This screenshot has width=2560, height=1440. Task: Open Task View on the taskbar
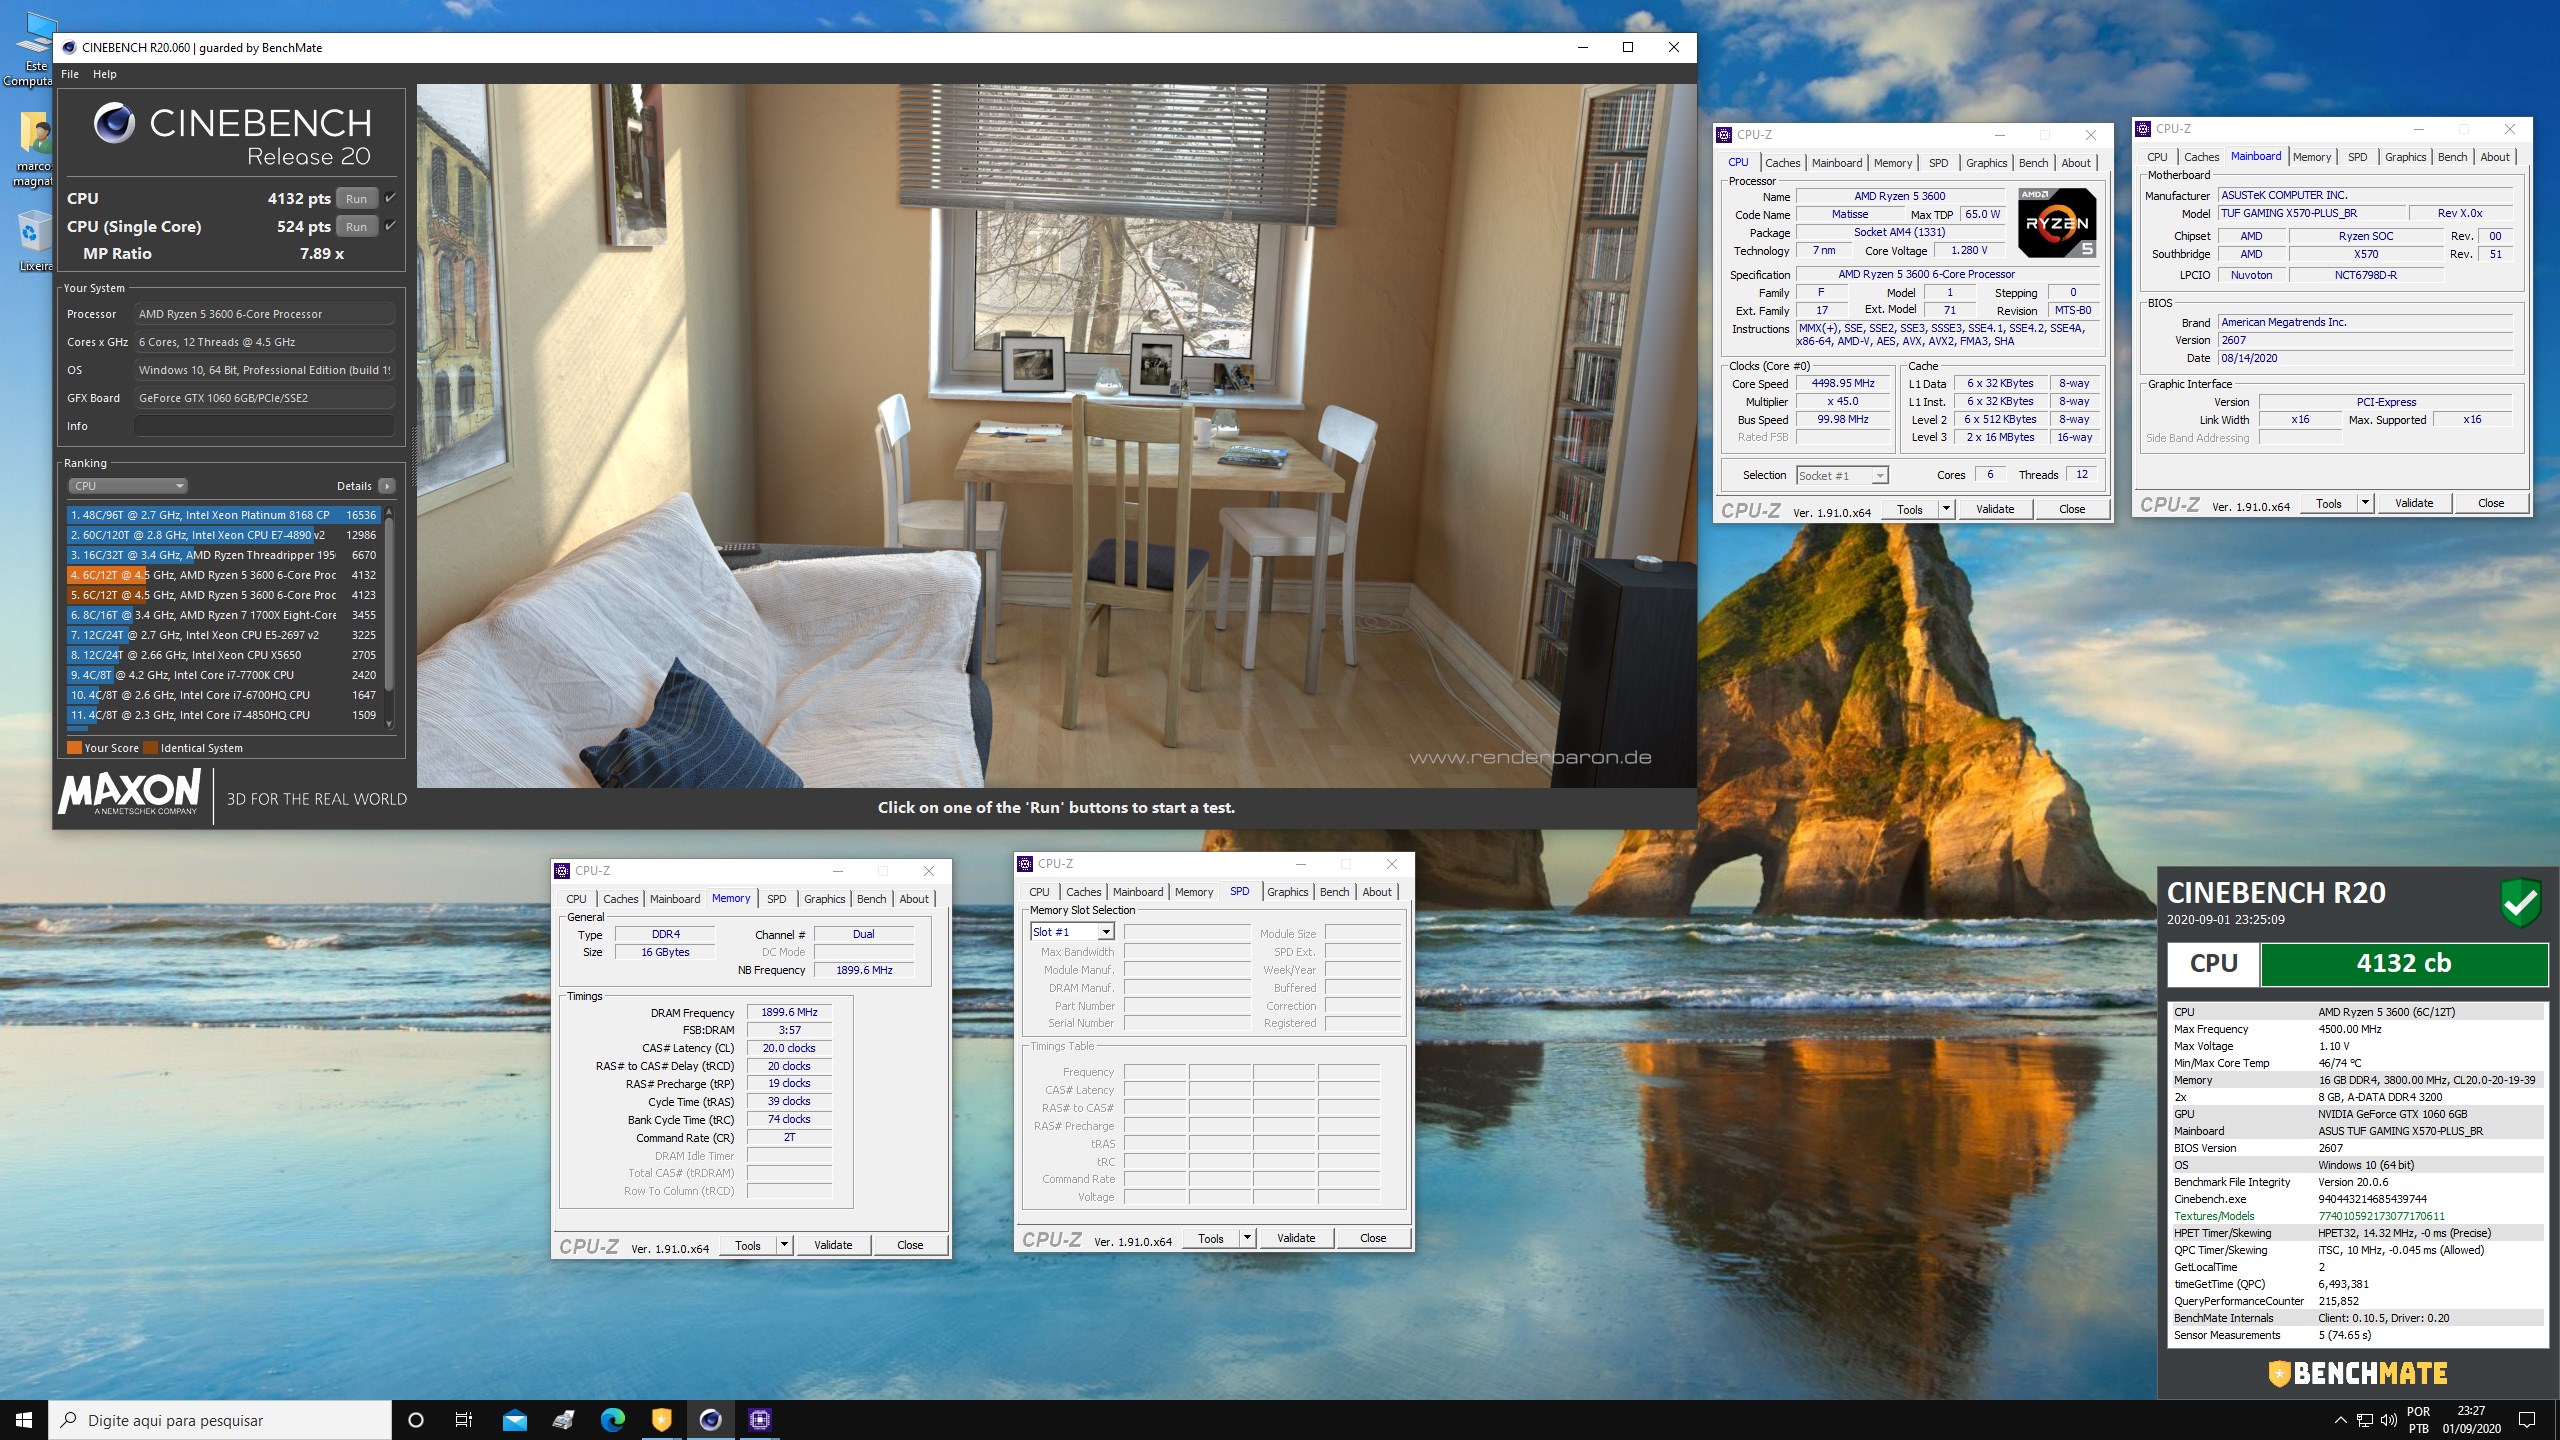coord(464,1420)
